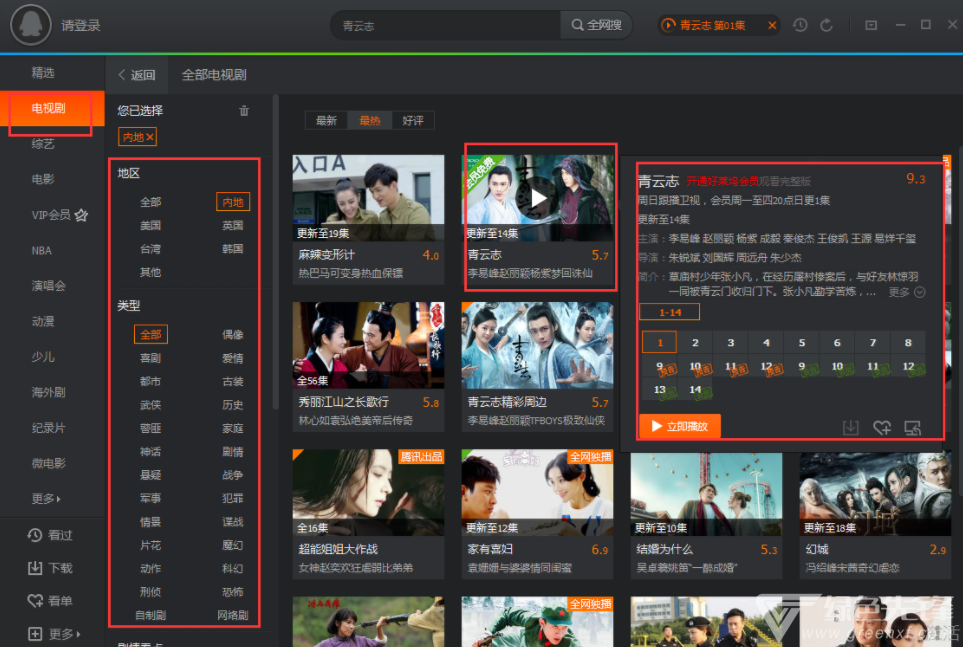Screen dimensions: 963x647
Task: Add 青云志 to watchlist with heart icon
Action: [882, 427]
